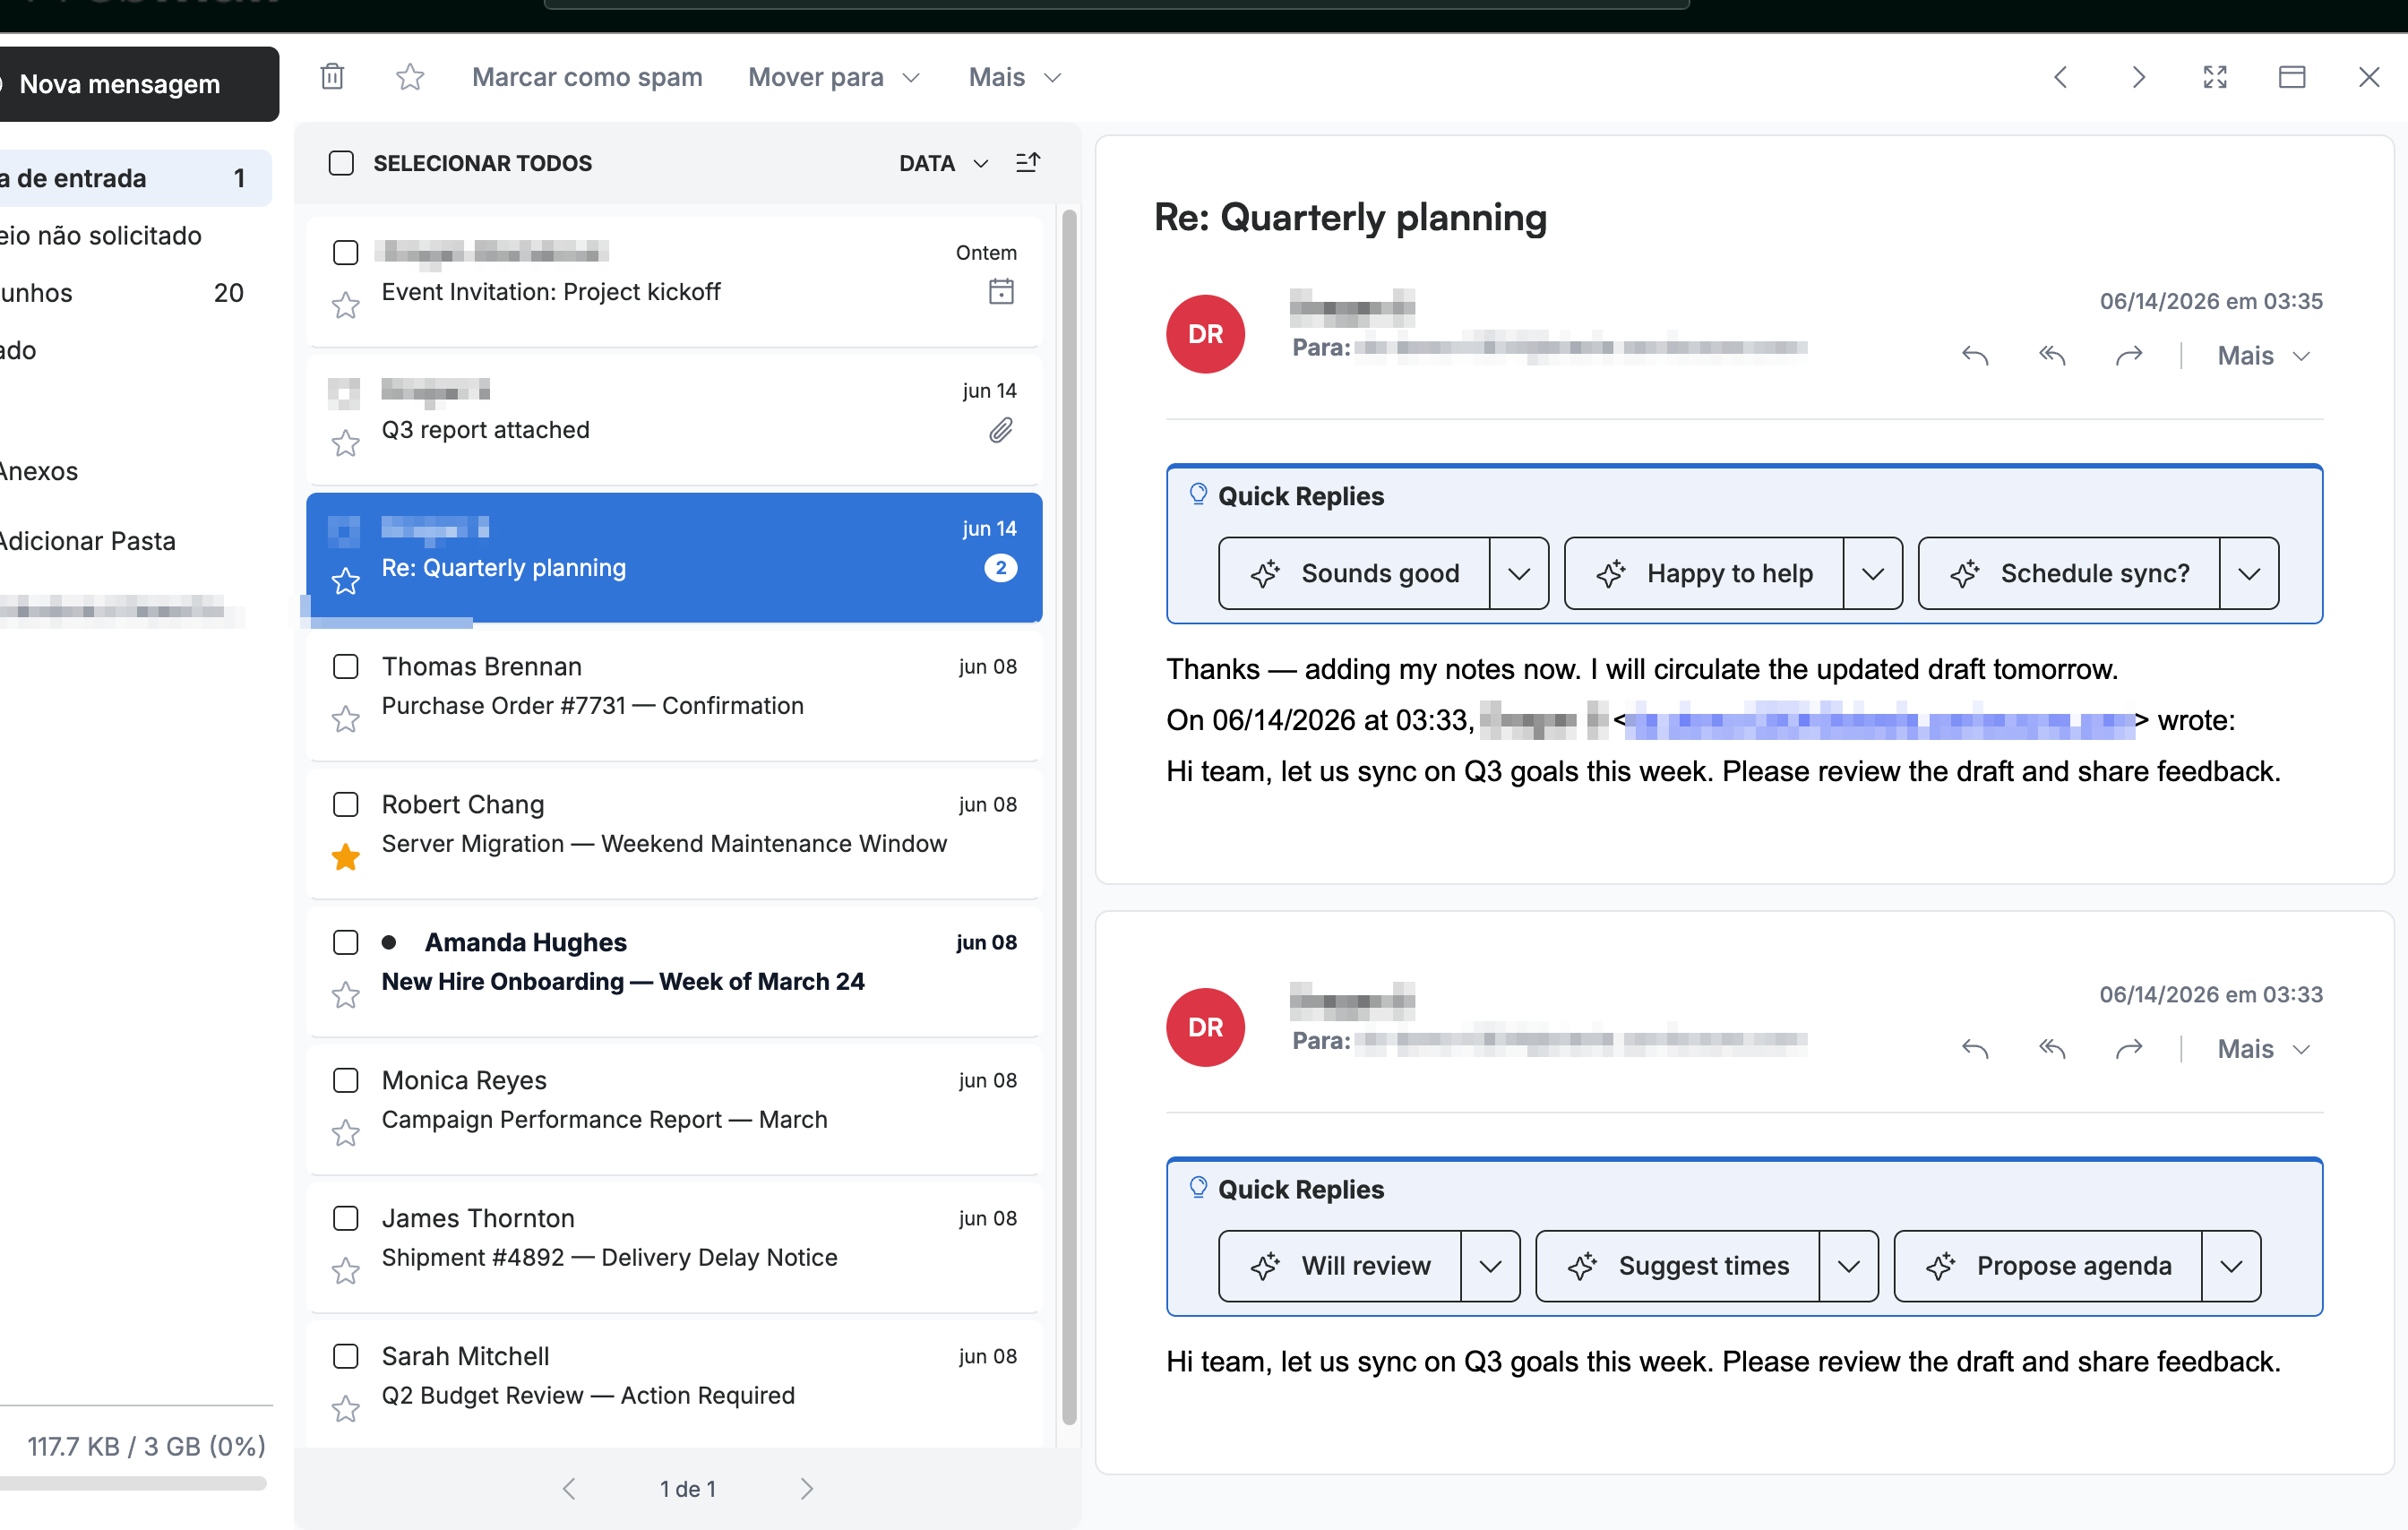Go to next page of email list

(807, 1489)
